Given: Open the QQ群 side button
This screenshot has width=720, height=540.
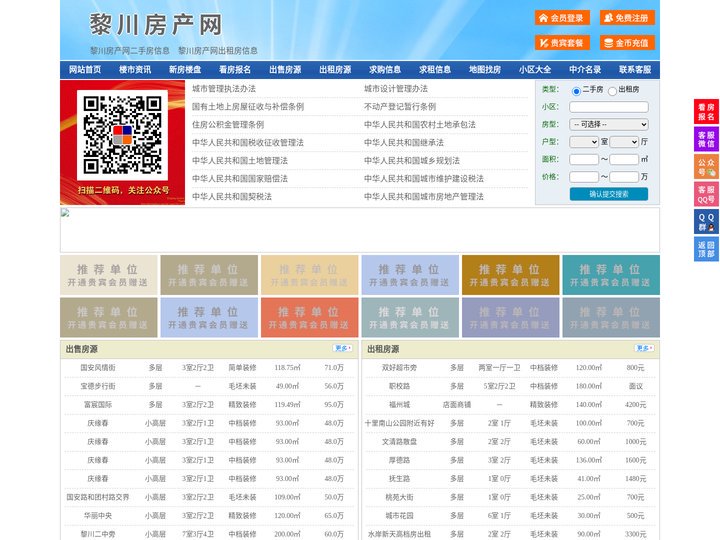Looking at the screenshot, I should pos(706,222).
